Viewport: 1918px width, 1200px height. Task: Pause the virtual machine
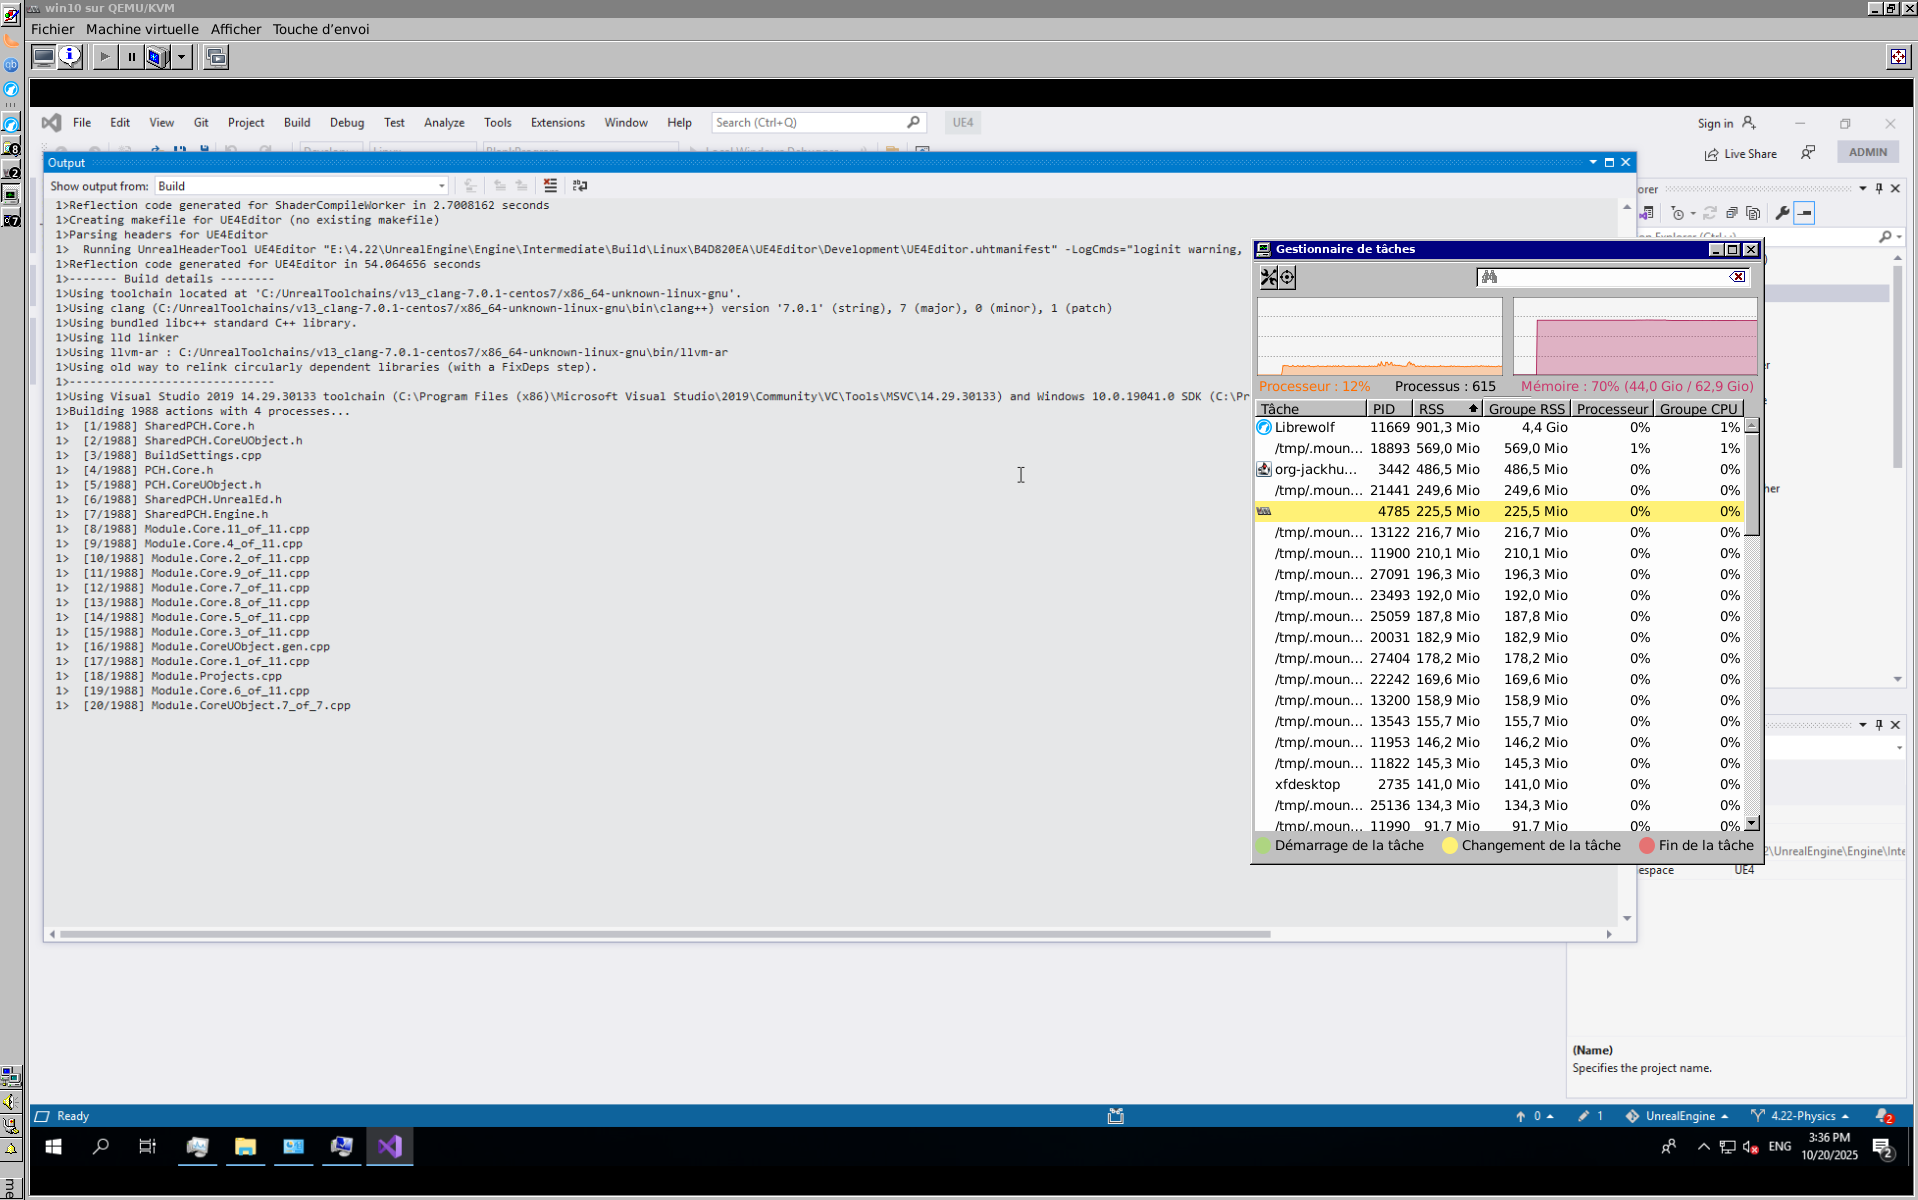pyautogui.click(x=131, y=57)
